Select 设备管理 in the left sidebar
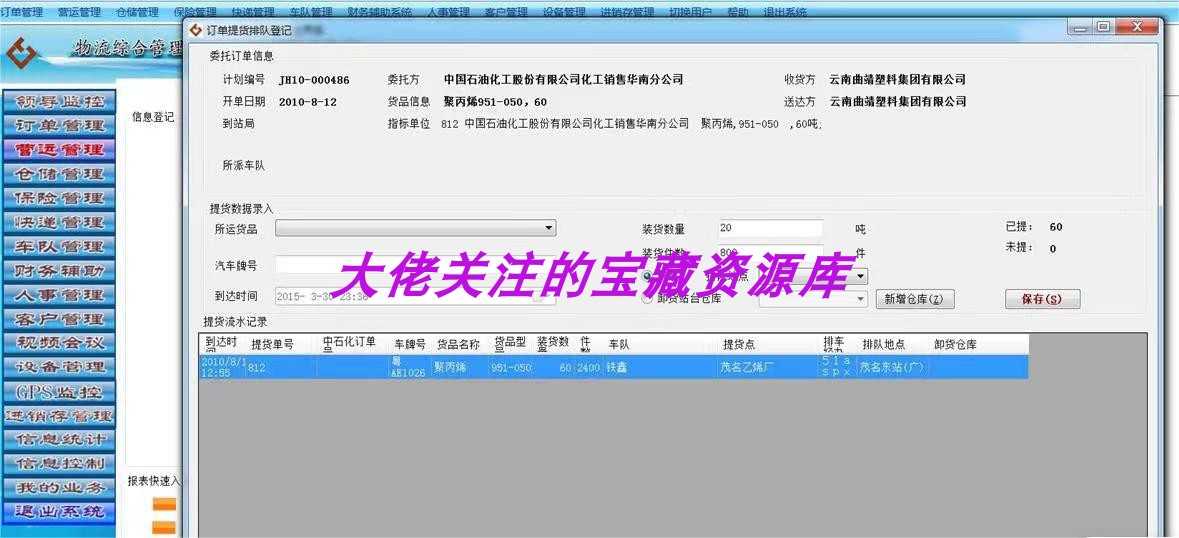1179x538 pixels. [x=59, y=367]
